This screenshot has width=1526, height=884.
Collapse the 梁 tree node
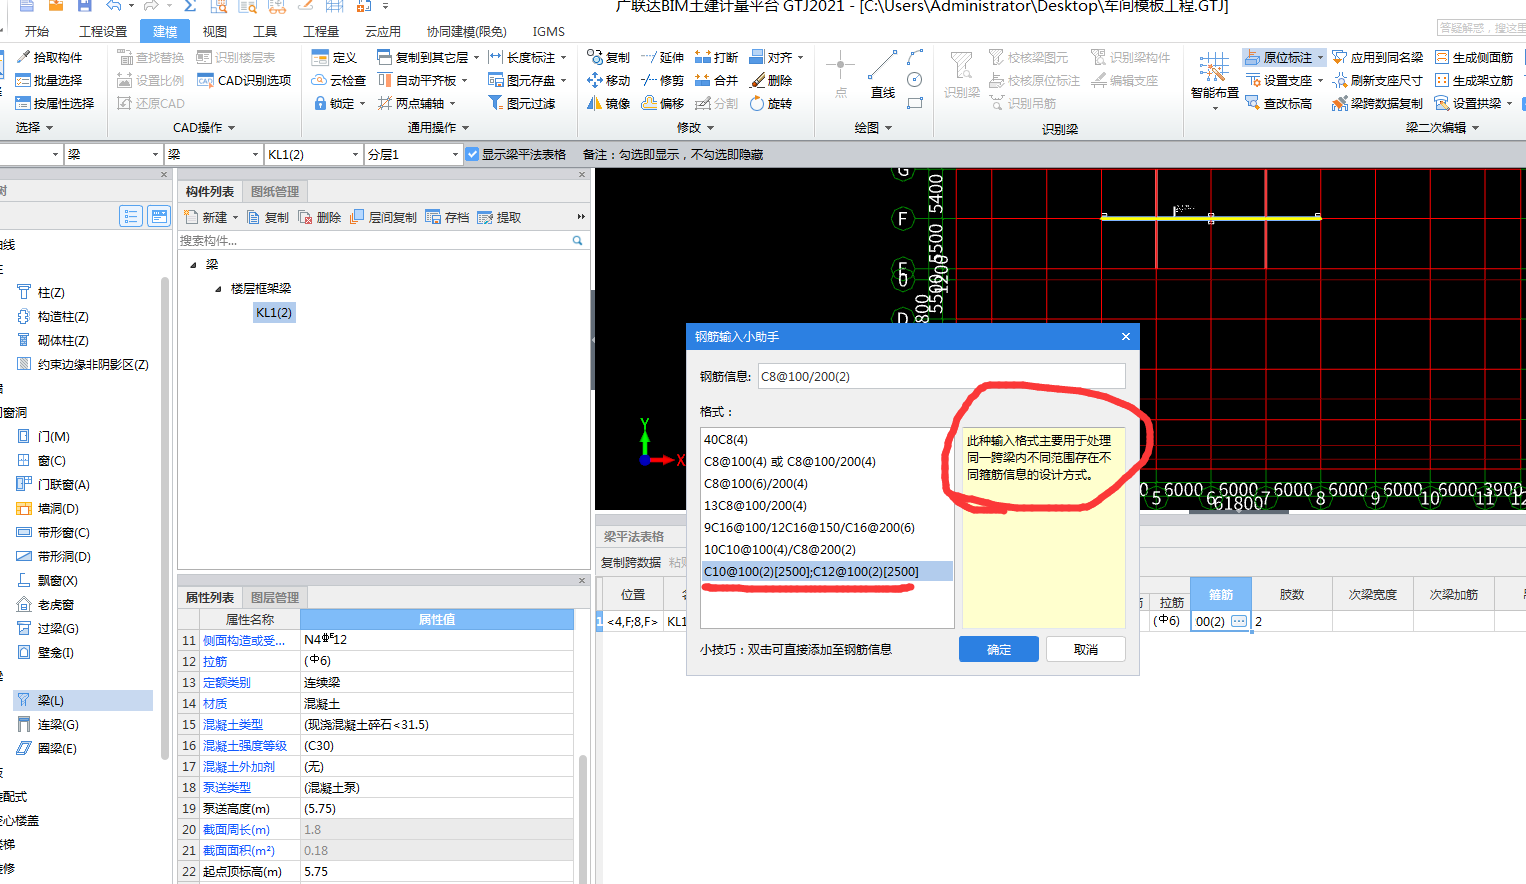pos(193,265)
